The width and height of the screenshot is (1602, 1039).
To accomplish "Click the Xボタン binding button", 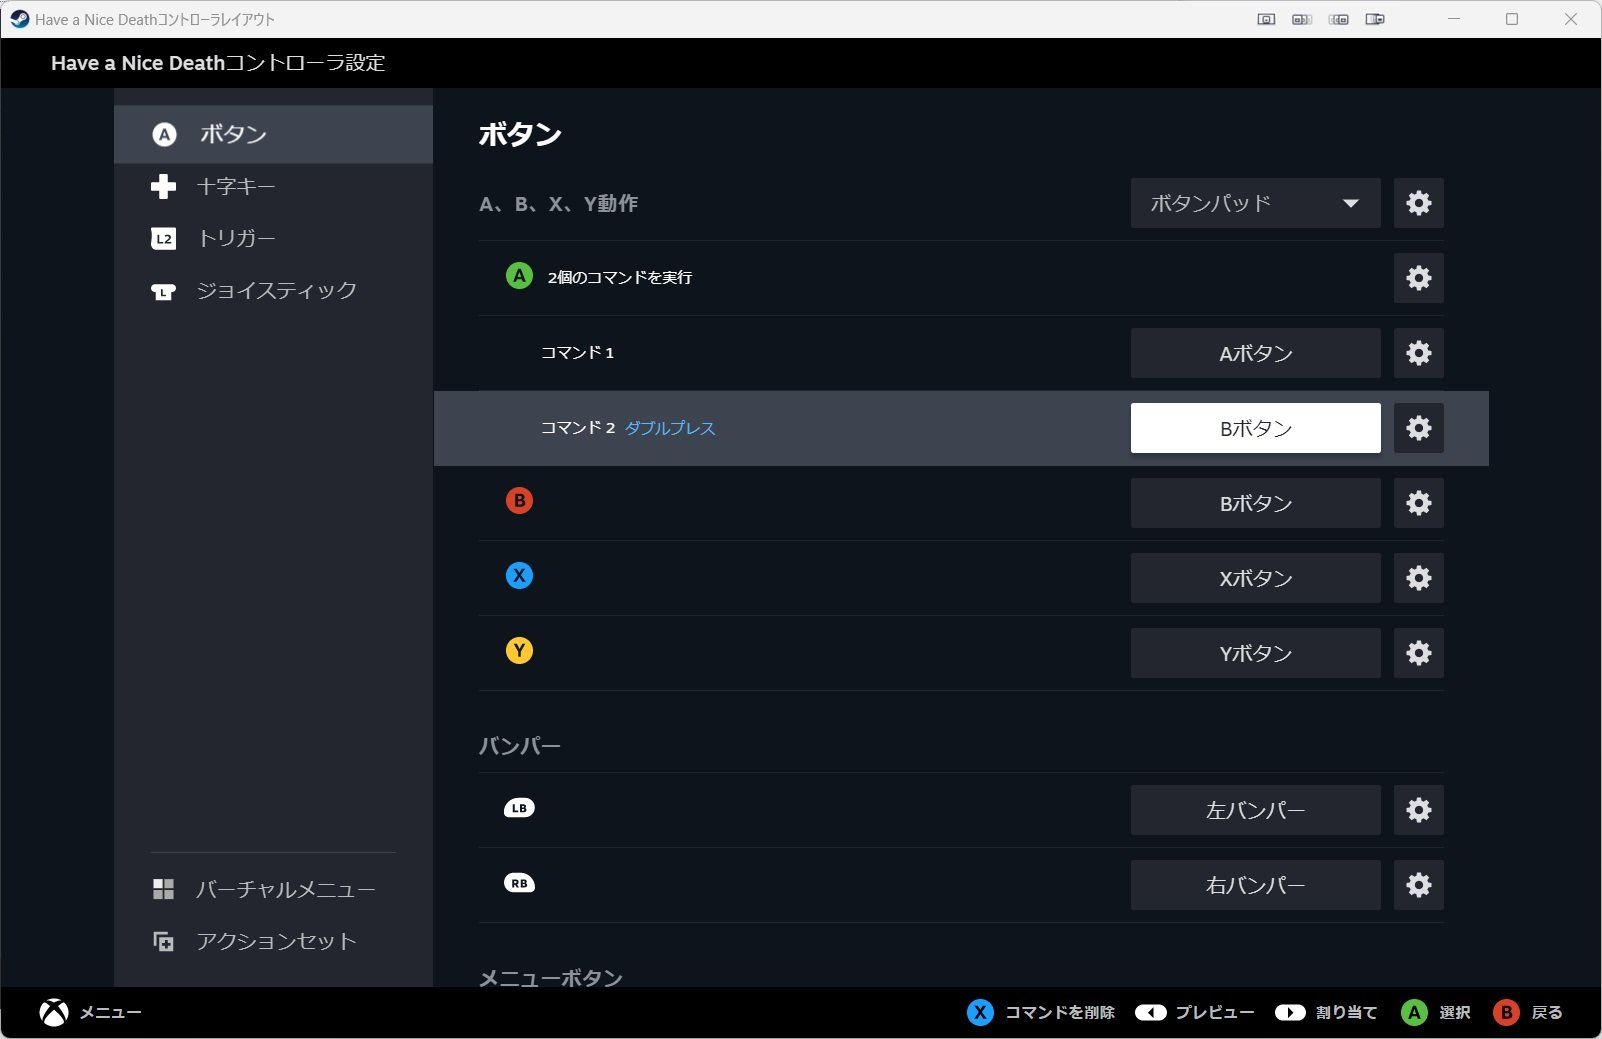I will click(1255, 578).
